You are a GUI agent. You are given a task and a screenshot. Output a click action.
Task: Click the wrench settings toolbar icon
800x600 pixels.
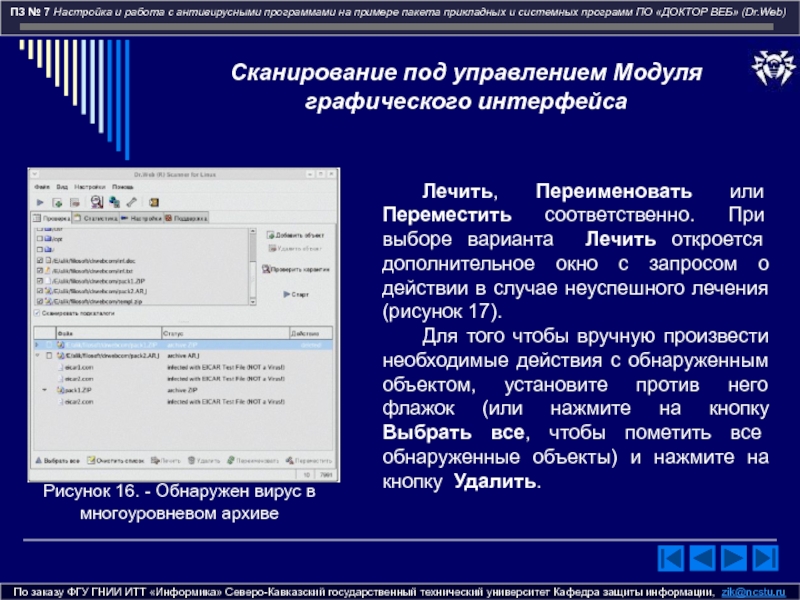click(x=132, y=202)
